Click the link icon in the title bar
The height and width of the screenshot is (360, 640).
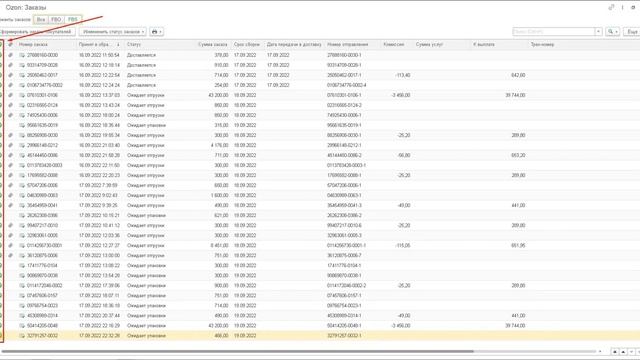click(x=611, y=7)
